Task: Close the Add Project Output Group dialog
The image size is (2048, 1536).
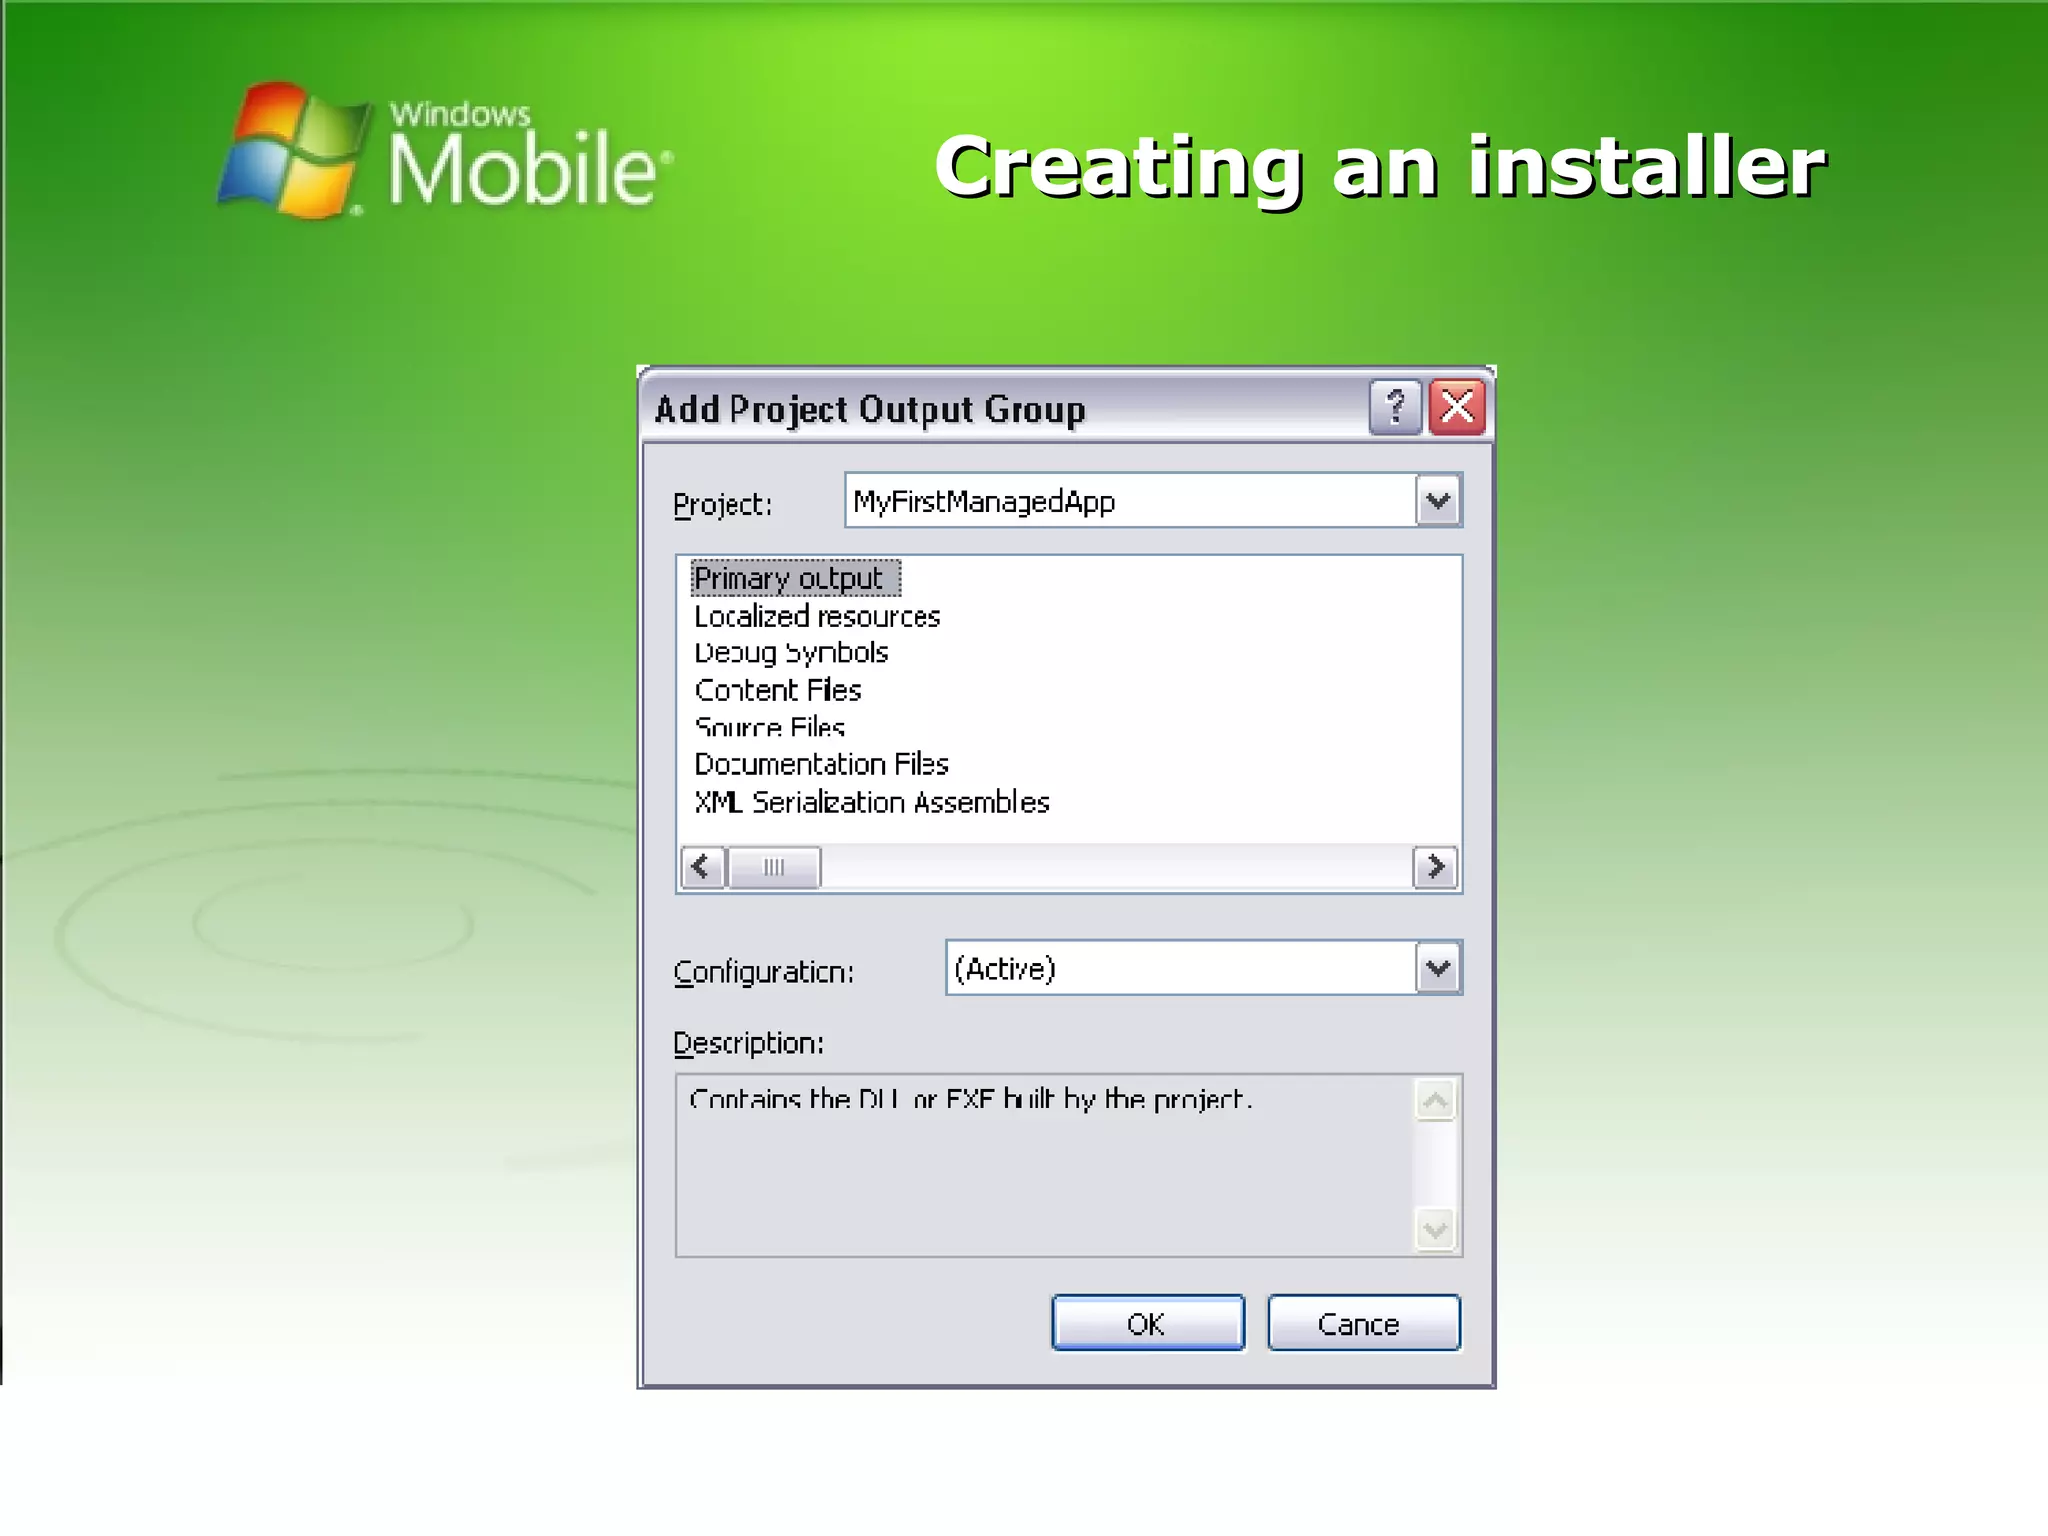Action: point(1457,408)
